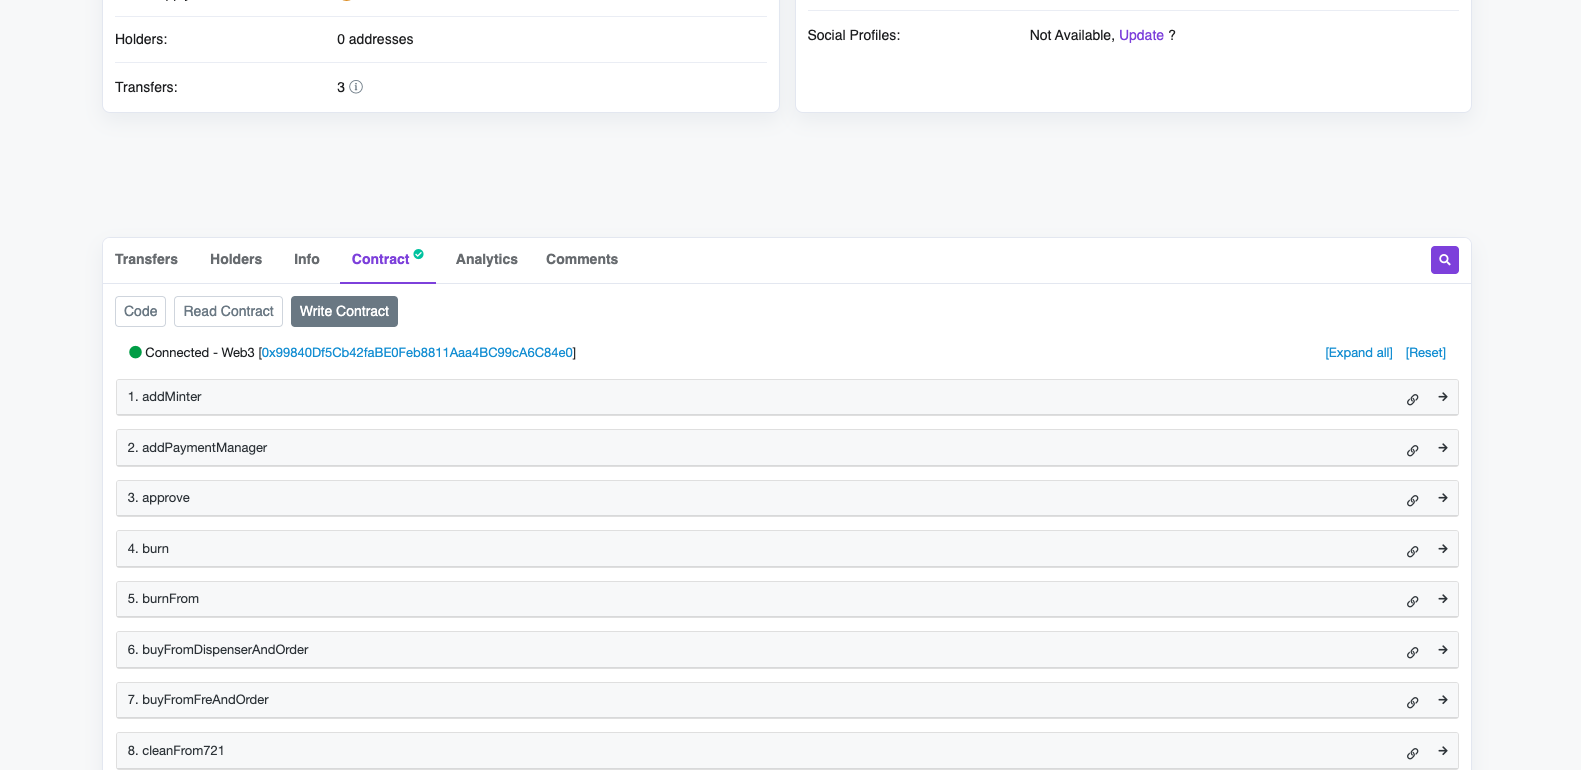This screenshot has width=1581, height=770.
Task: Click the '0 addresses' holders value
Action: pos(375,39)
